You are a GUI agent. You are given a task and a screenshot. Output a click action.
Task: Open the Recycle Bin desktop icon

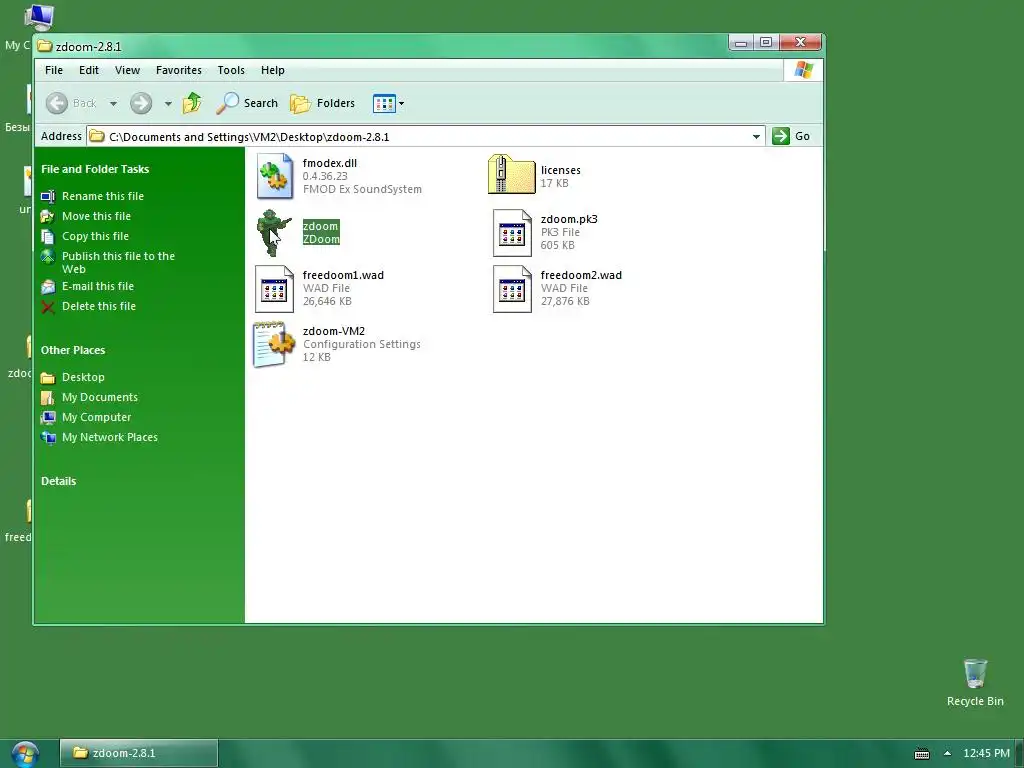pyautogui.click(x=975, y=682)
